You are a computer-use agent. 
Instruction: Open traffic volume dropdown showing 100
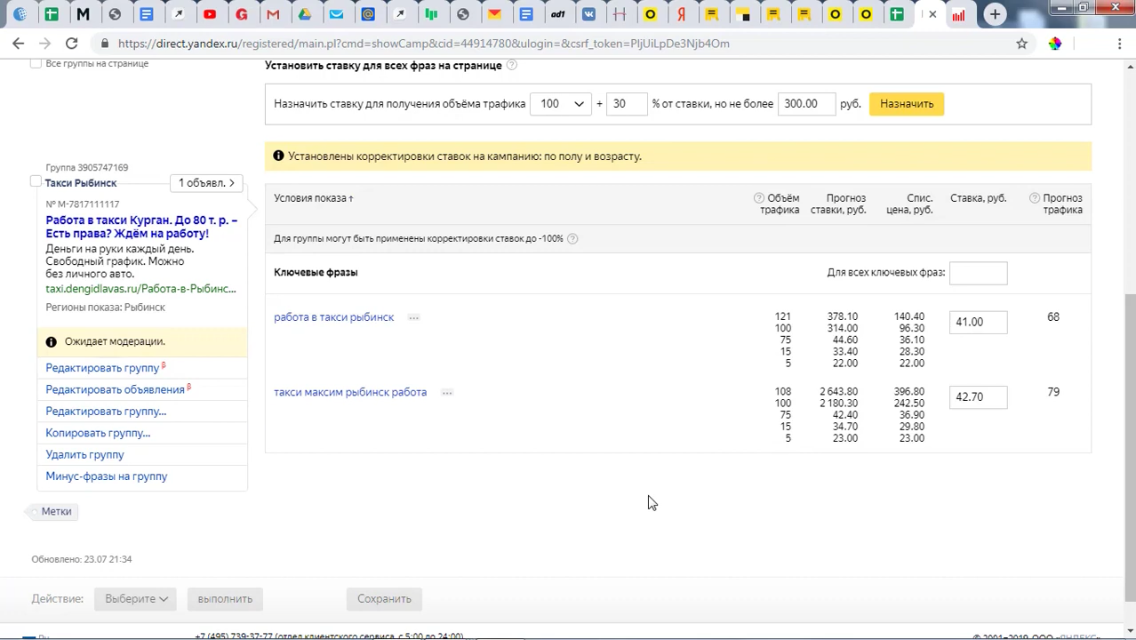point(561,104)
